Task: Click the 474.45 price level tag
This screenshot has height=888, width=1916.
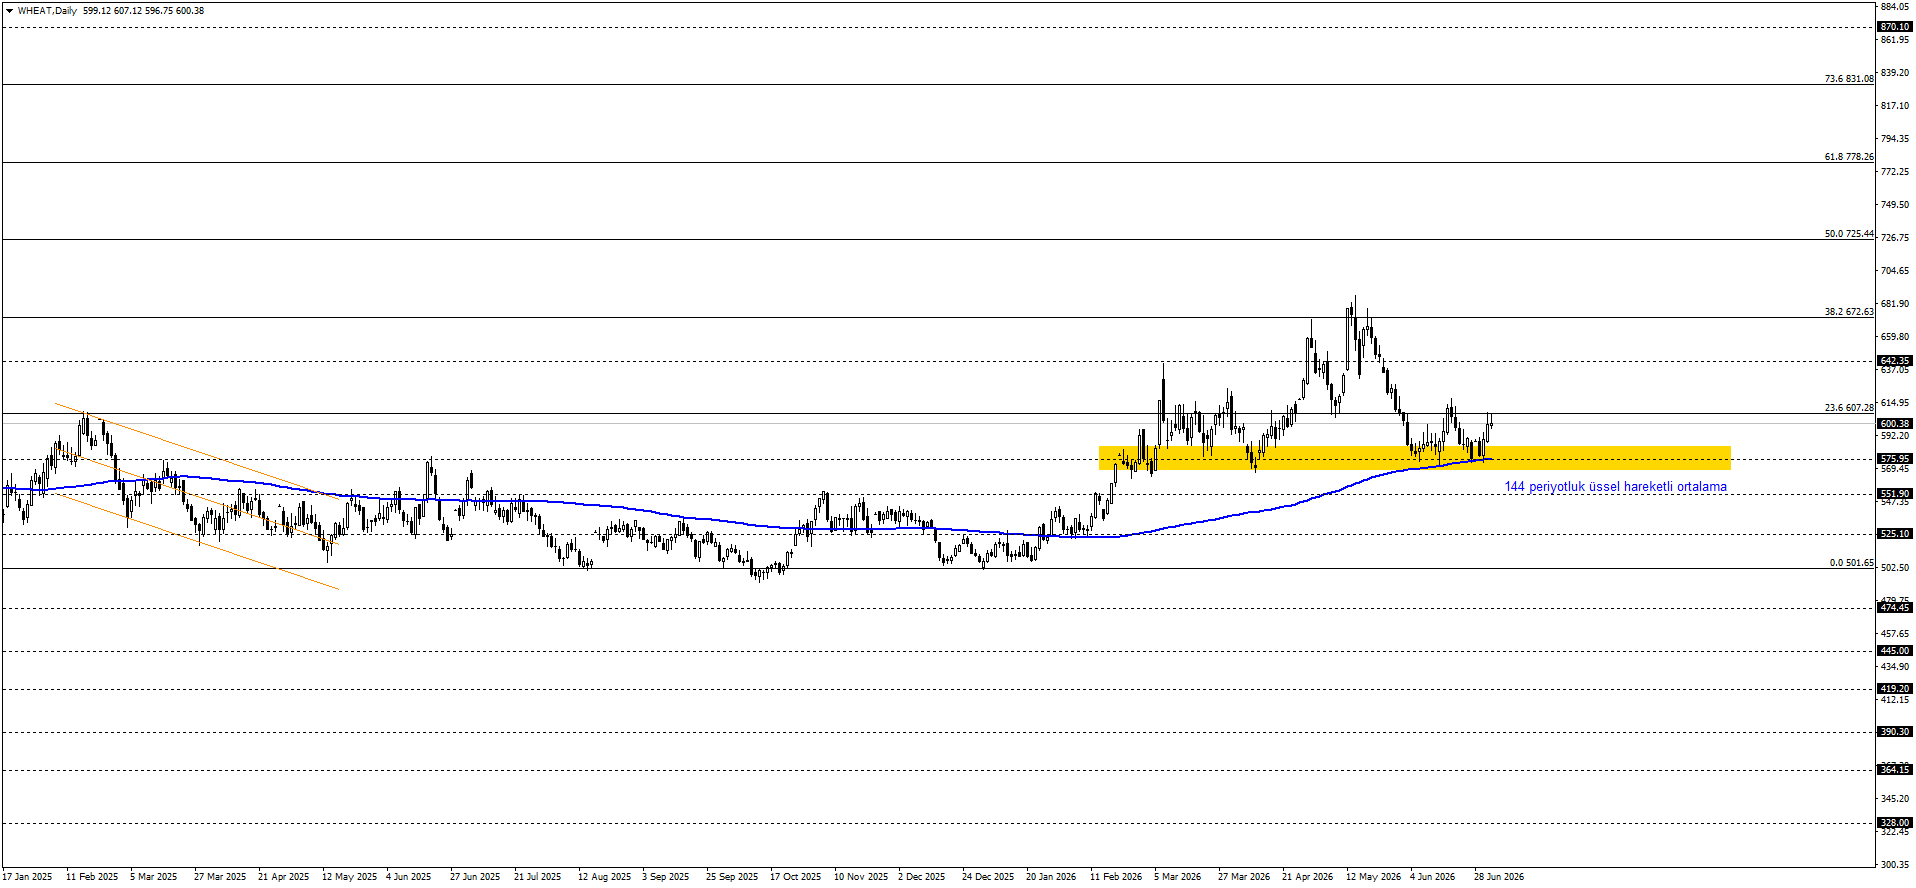Action: click(1895, 608)
